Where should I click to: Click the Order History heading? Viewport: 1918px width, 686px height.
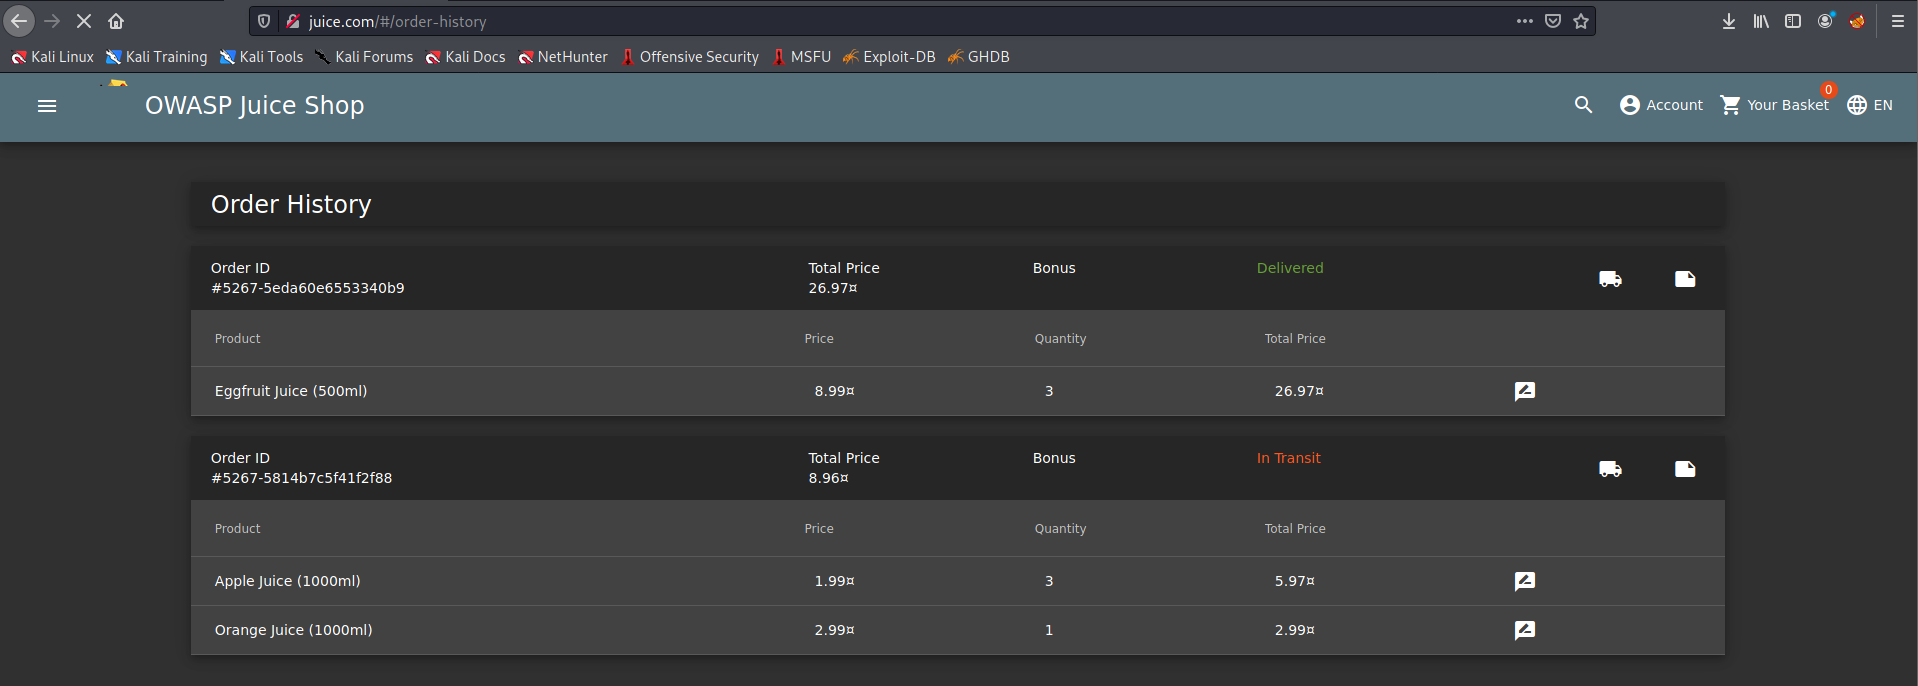(x=291, y=204)
